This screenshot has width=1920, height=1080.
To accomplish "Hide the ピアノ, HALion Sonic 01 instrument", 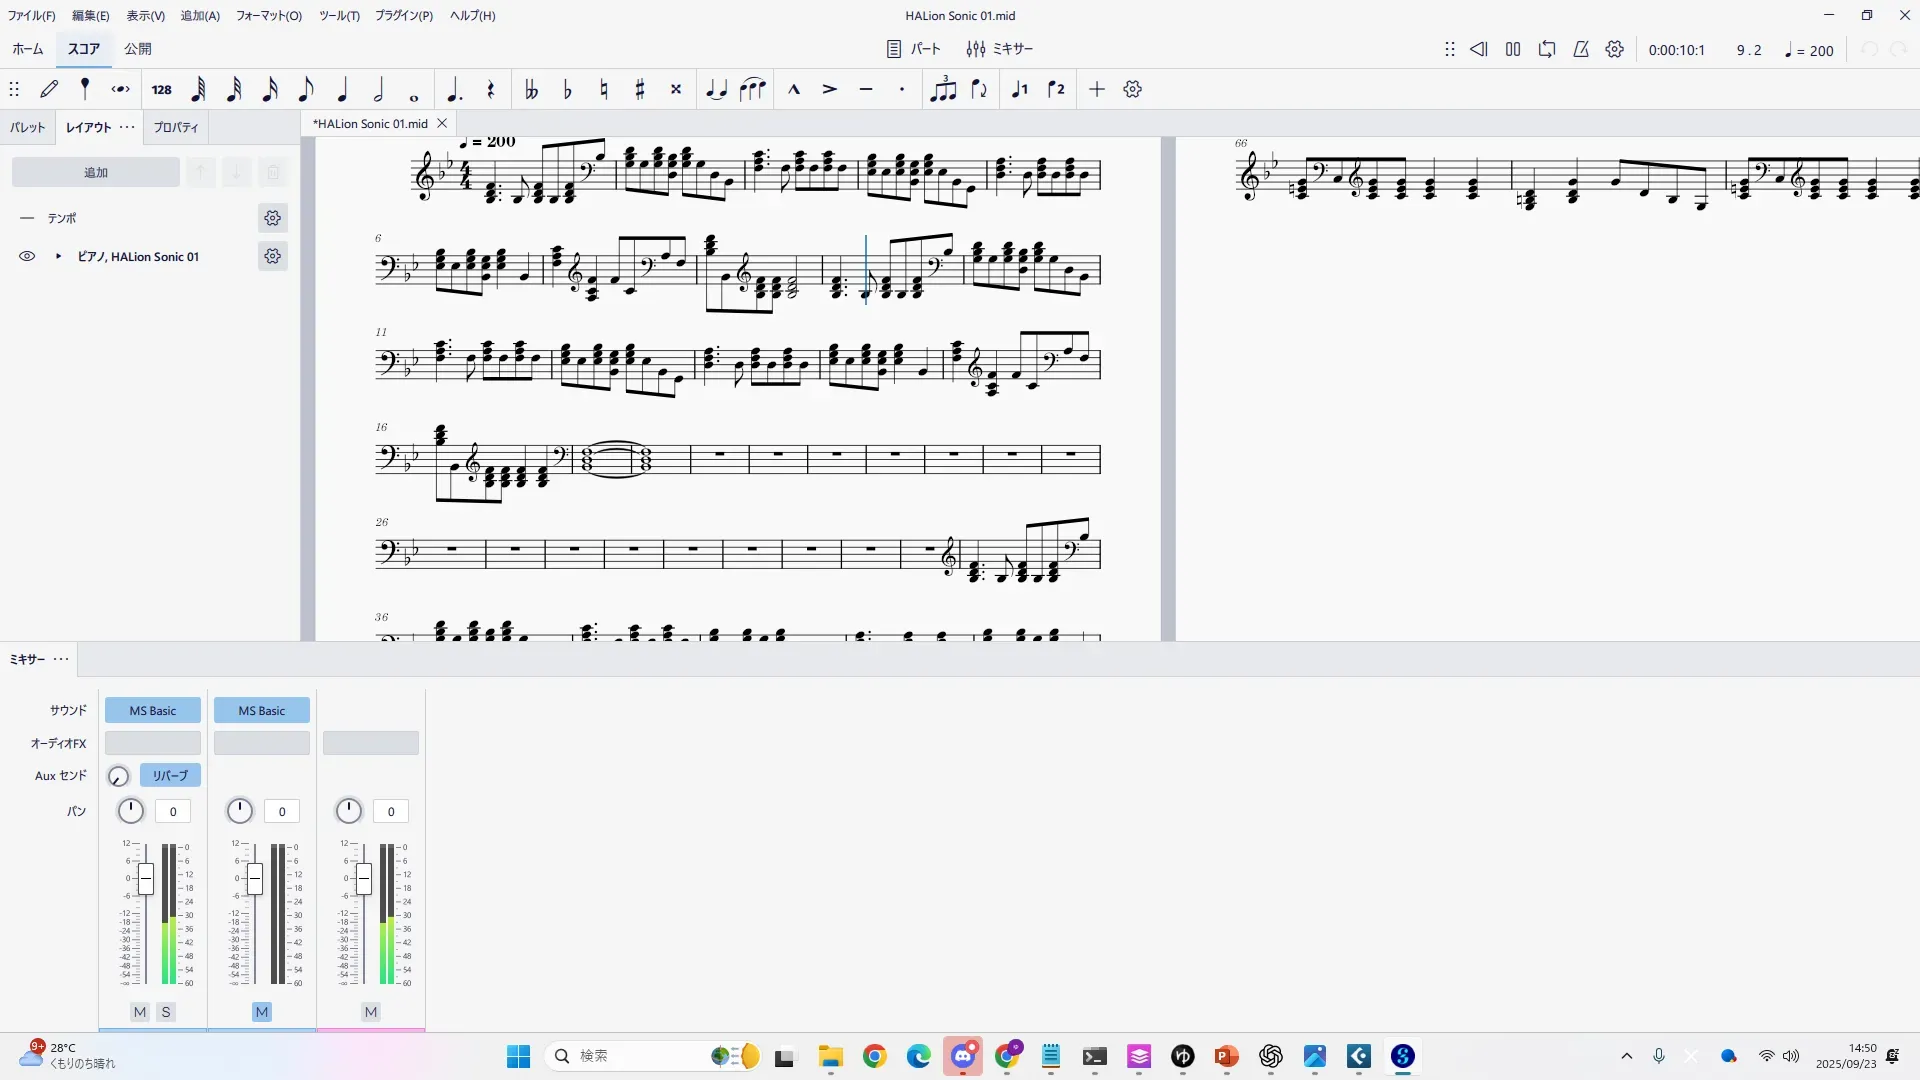I will [x=27, y=257].
